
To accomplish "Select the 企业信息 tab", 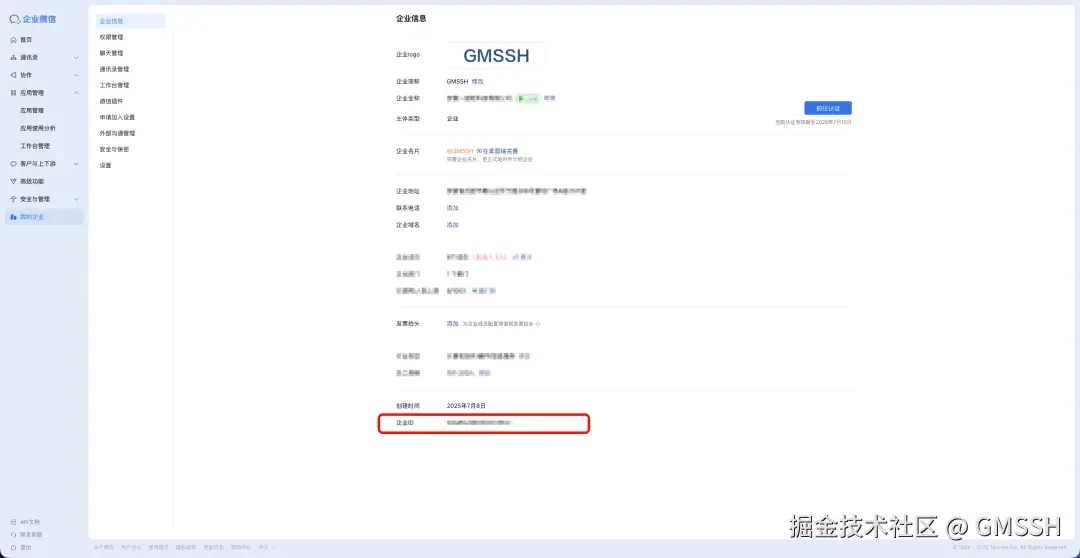I will click(x=130, y=21).
